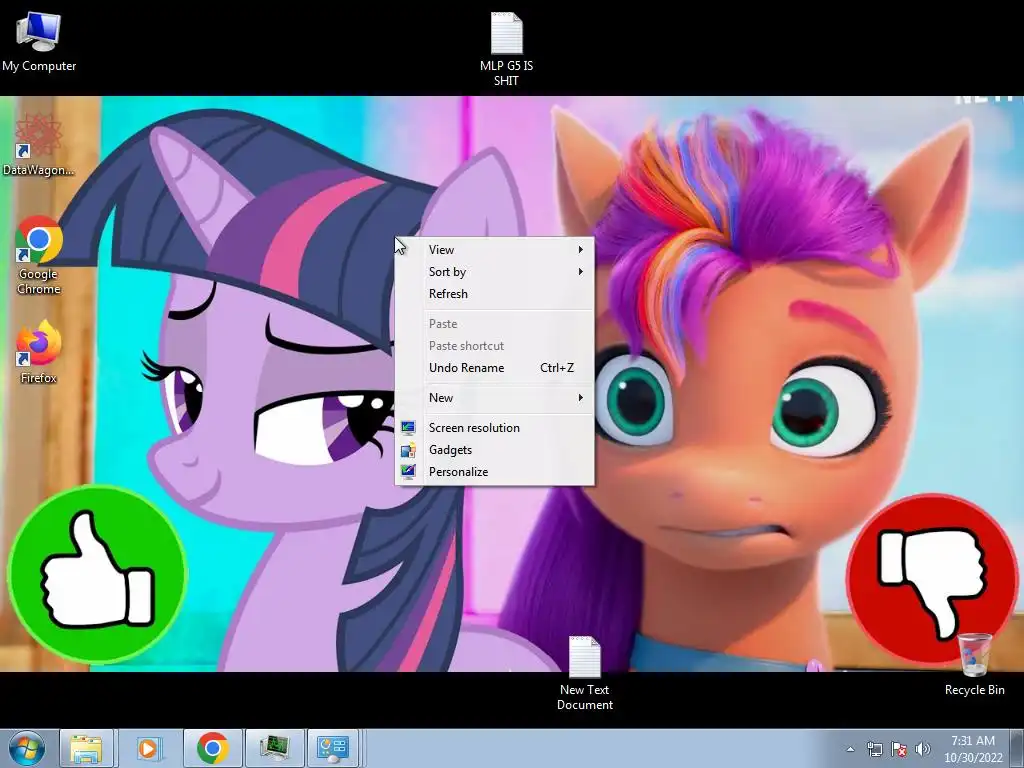Screen dimensions: 1024x768
Task: Launch Windows Media Player from the taskbar
Action: (x=148, y=748)
